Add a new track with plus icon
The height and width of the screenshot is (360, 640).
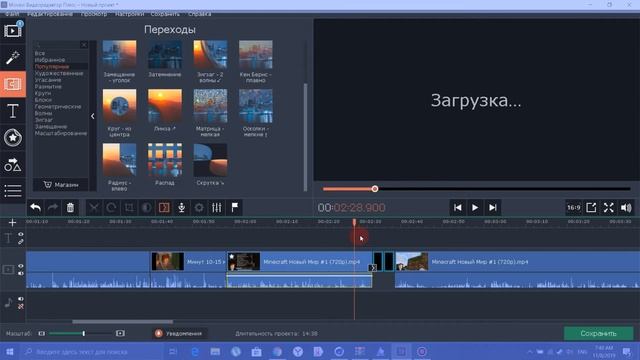coord(12,222)
